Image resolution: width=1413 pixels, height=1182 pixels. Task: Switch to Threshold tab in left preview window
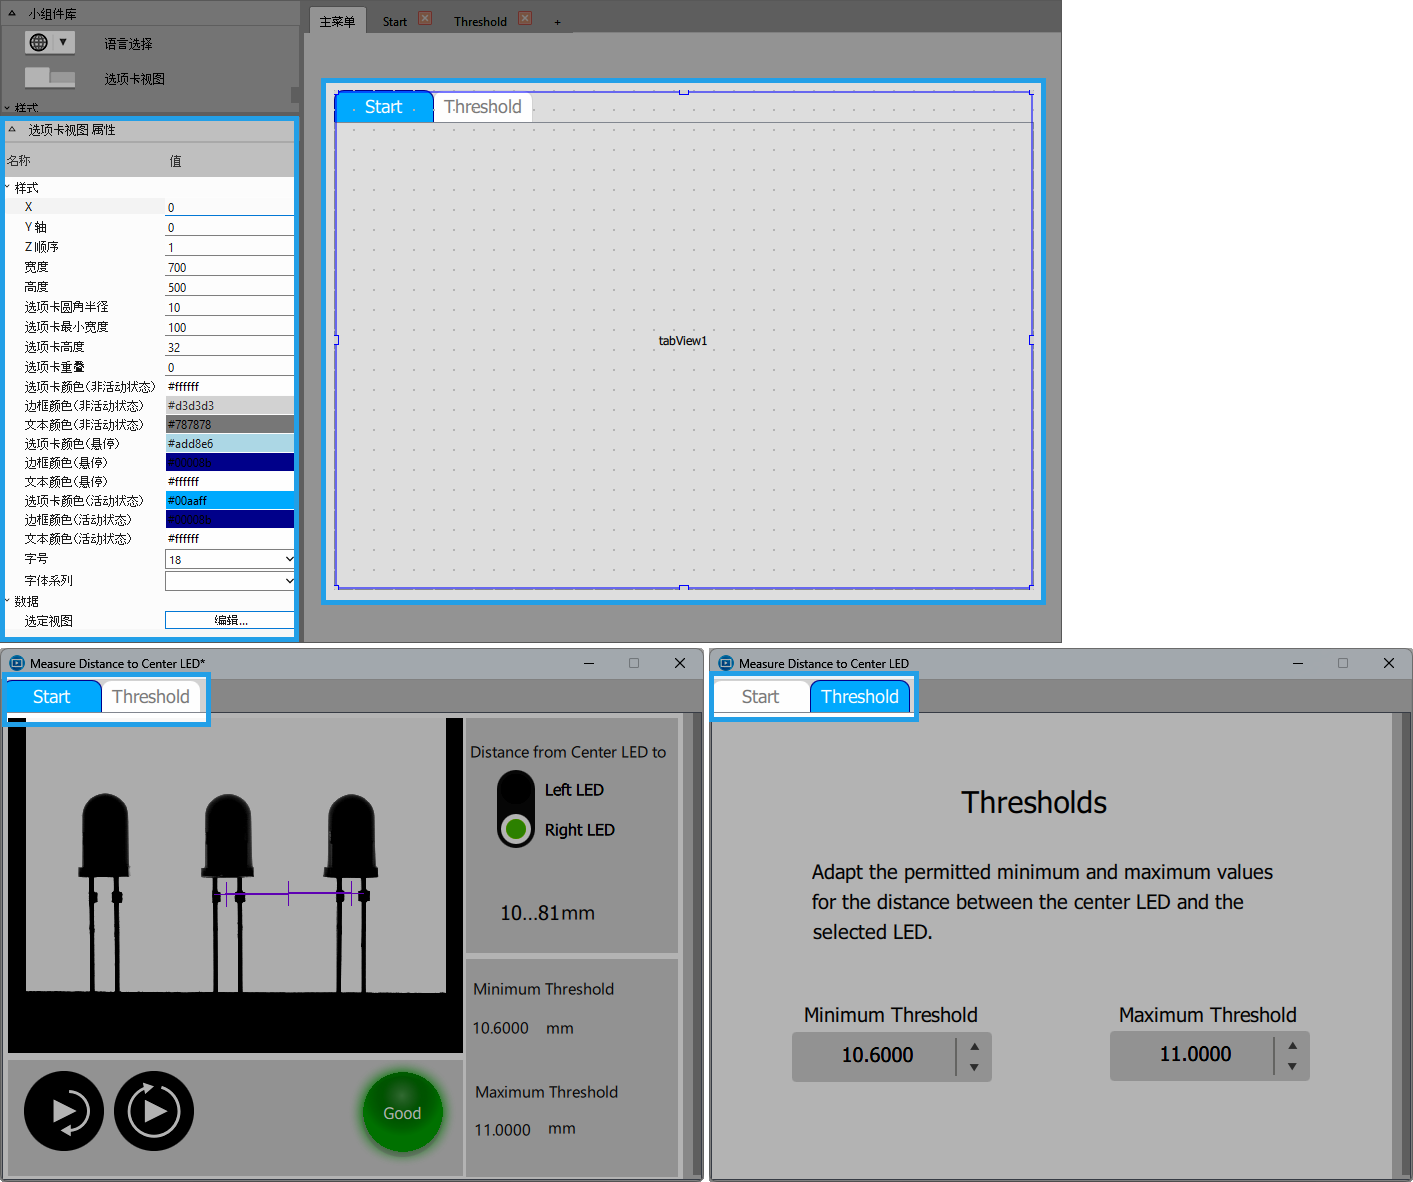[x=151, y=697]
